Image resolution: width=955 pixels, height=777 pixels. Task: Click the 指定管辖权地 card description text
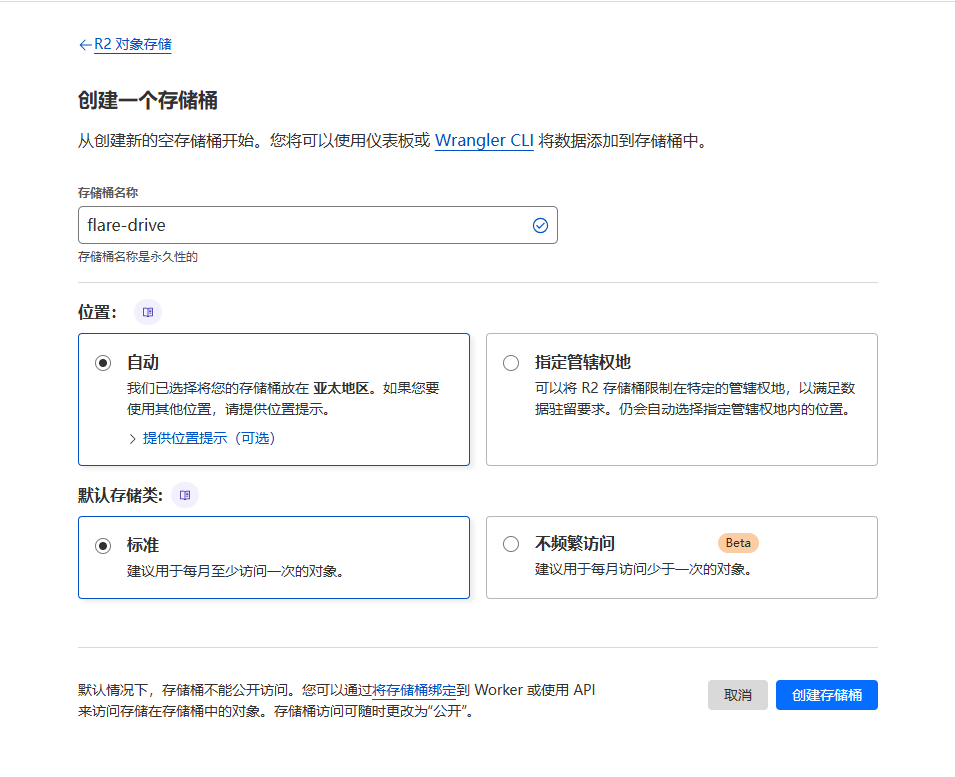(x=694, y=398)
